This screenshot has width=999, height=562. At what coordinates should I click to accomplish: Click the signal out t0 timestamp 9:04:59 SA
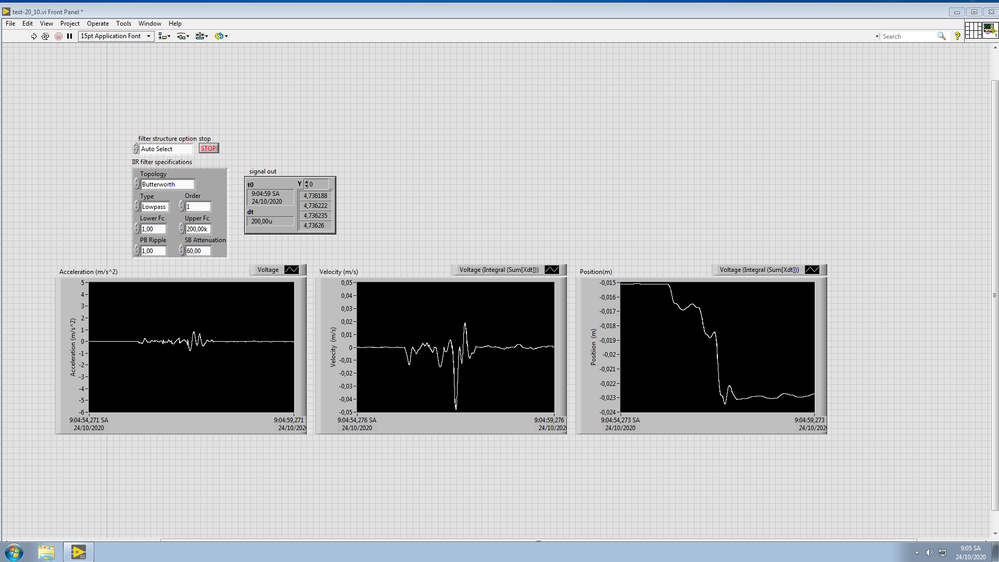click(270, 198)
